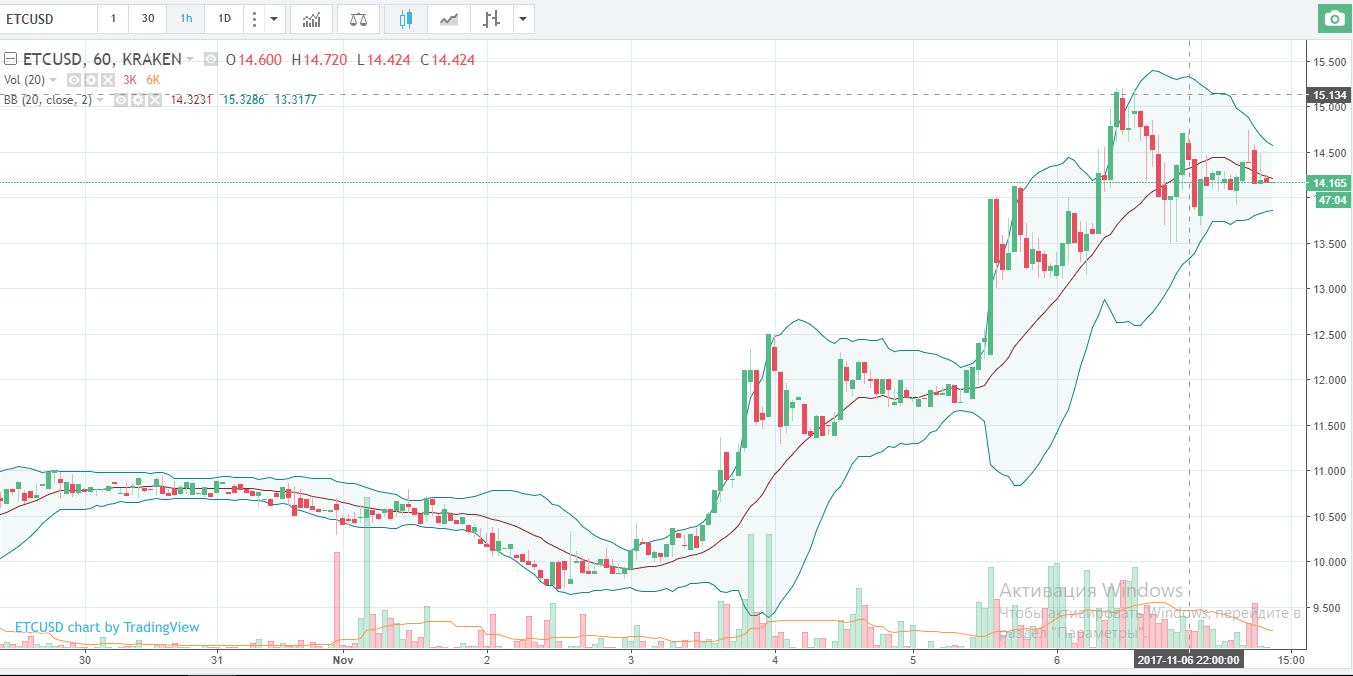Viewport: 1353px width, 676px height.
Task: Expand the time interval dropdown arrow
Action: 275,19
